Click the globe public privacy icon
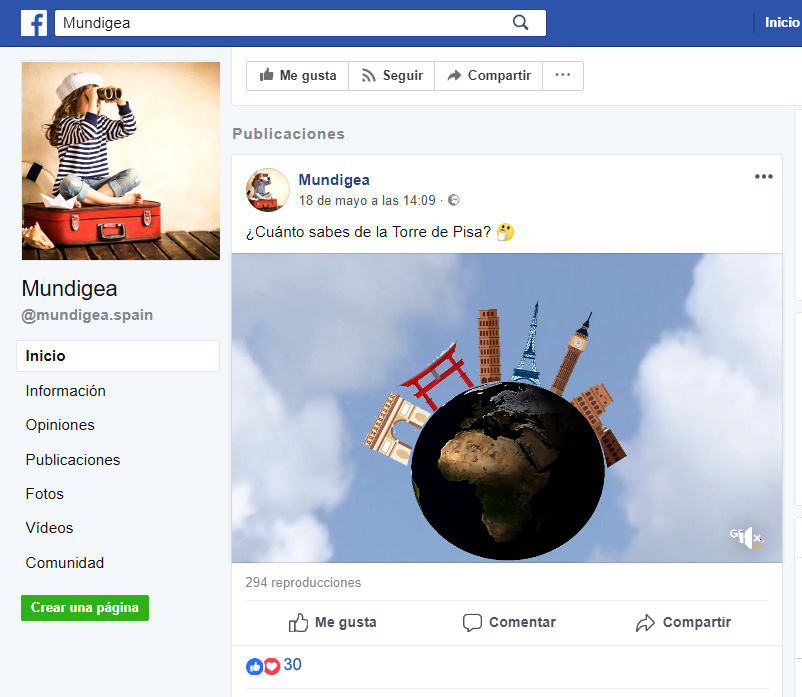The image size is (802, 697). tap(453, 201)
